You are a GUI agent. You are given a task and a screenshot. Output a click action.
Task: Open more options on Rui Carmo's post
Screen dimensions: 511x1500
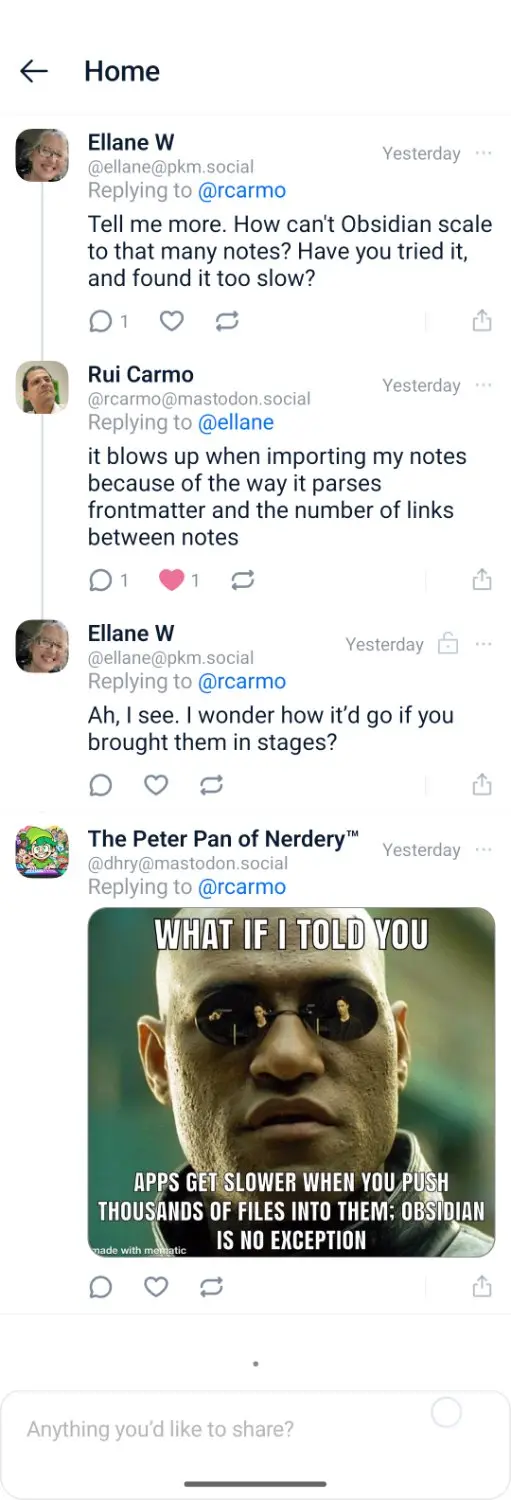[484, 385]
